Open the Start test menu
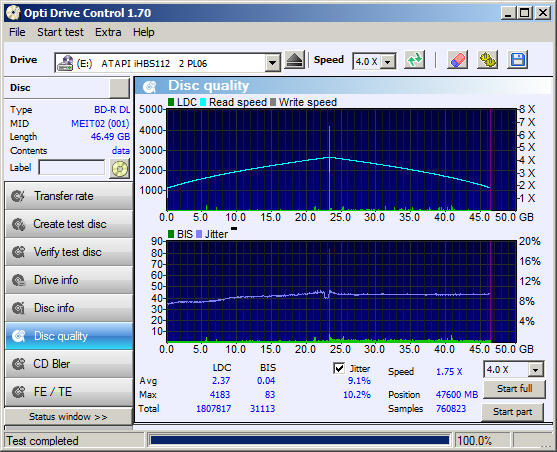Image resolution: width=557 pixels, height=452 pixels. [x=60, y=32]
